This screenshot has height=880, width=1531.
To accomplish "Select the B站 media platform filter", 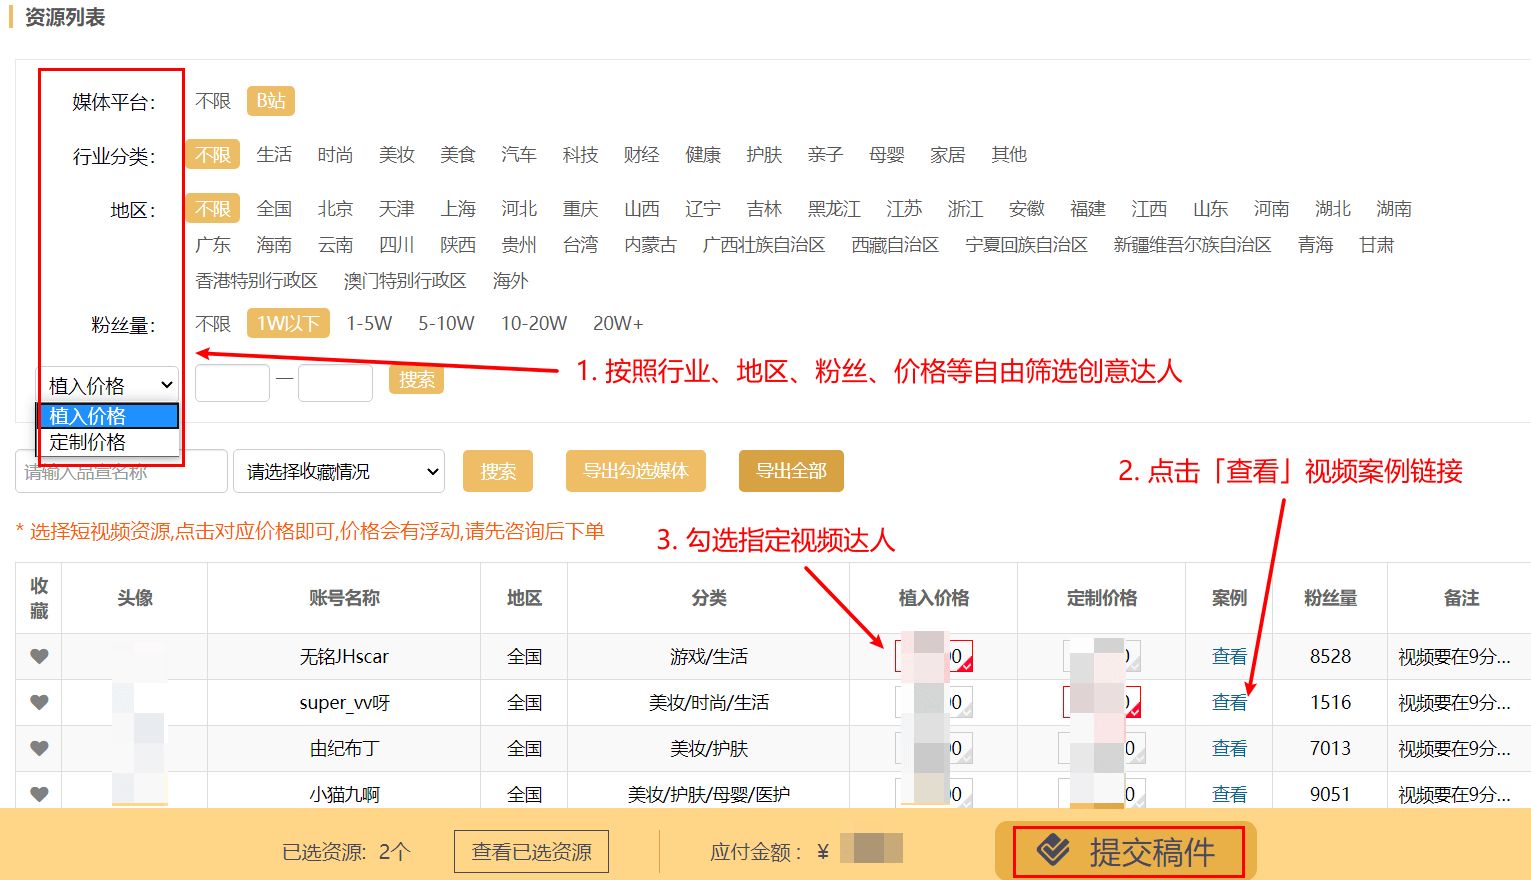I will [271, 101].
